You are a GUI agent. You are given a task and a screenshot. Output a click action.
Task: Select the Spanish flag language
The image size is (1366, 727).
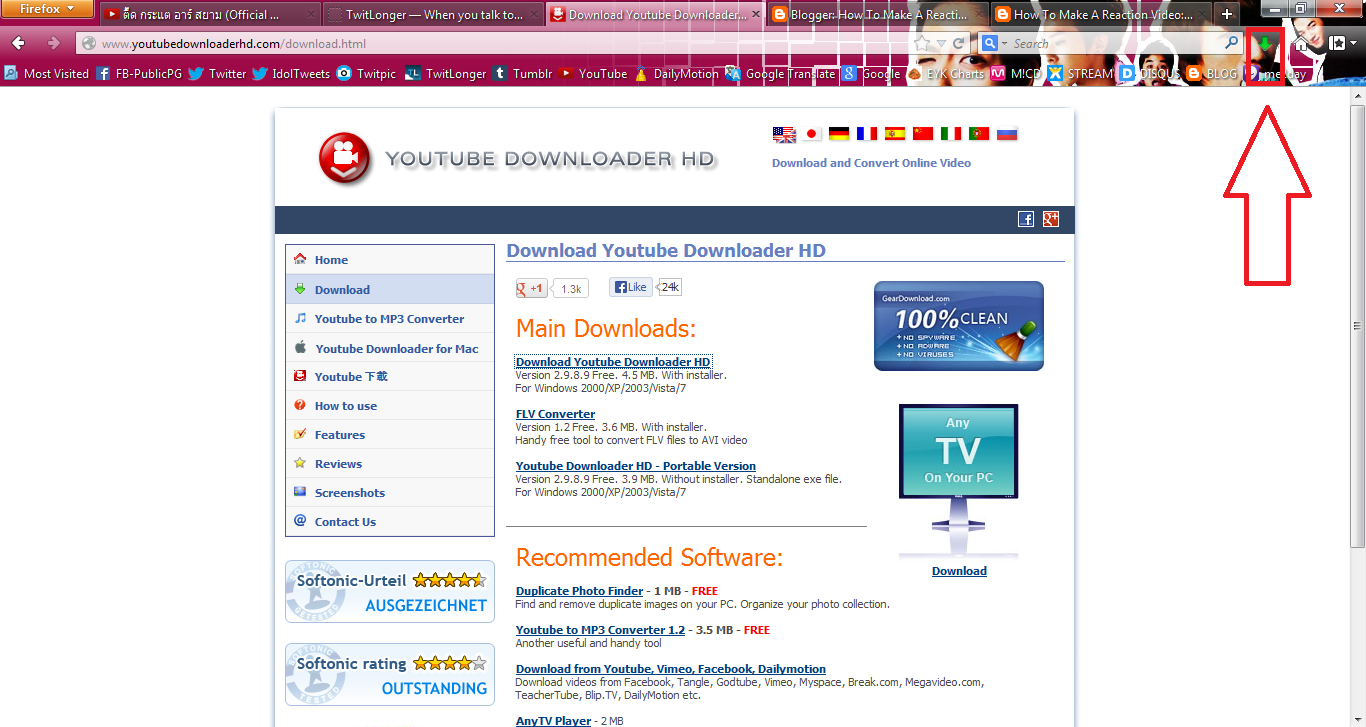pyautogui.click(x=895, y=133)
